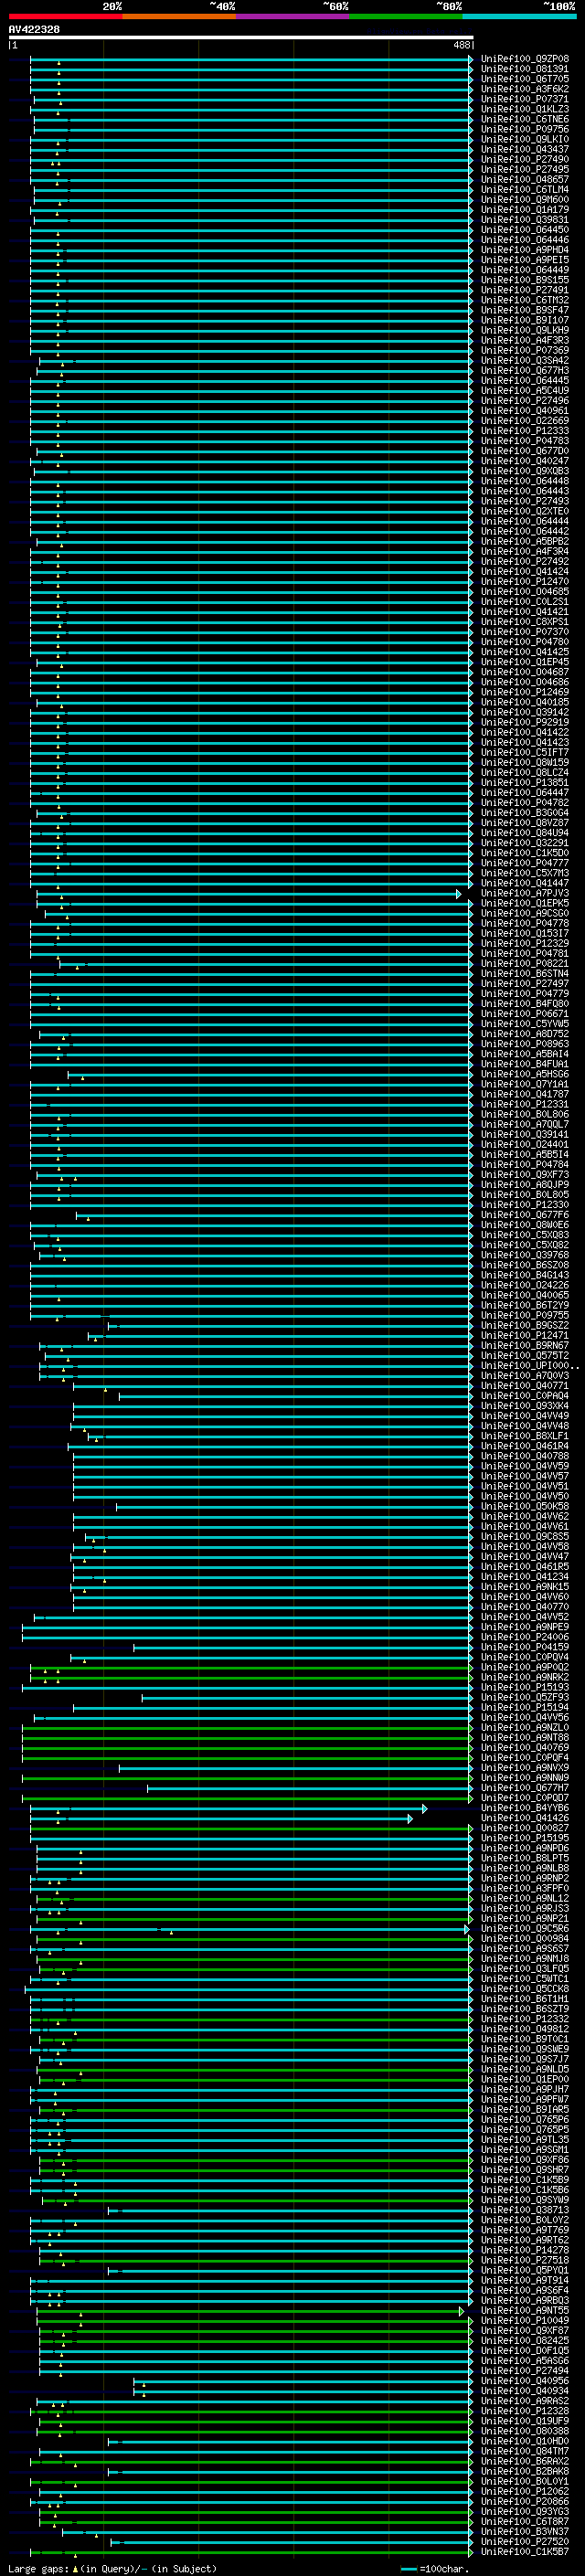
Task: Click UniRef100_P24006 entry
Action: tap(525, 1636)
